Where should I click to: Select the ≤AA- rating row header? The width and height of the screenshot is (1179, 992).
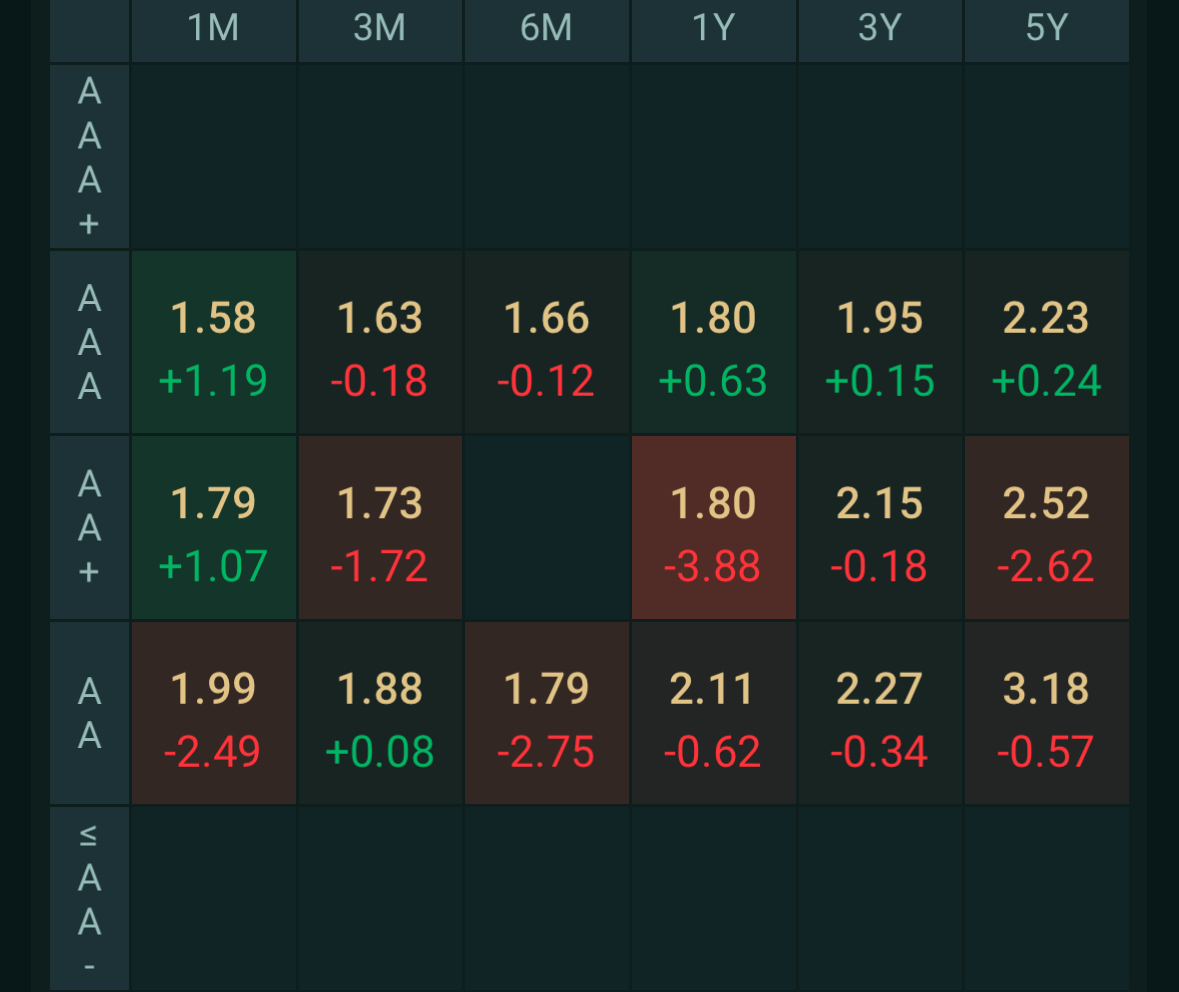tap(90, 898)
